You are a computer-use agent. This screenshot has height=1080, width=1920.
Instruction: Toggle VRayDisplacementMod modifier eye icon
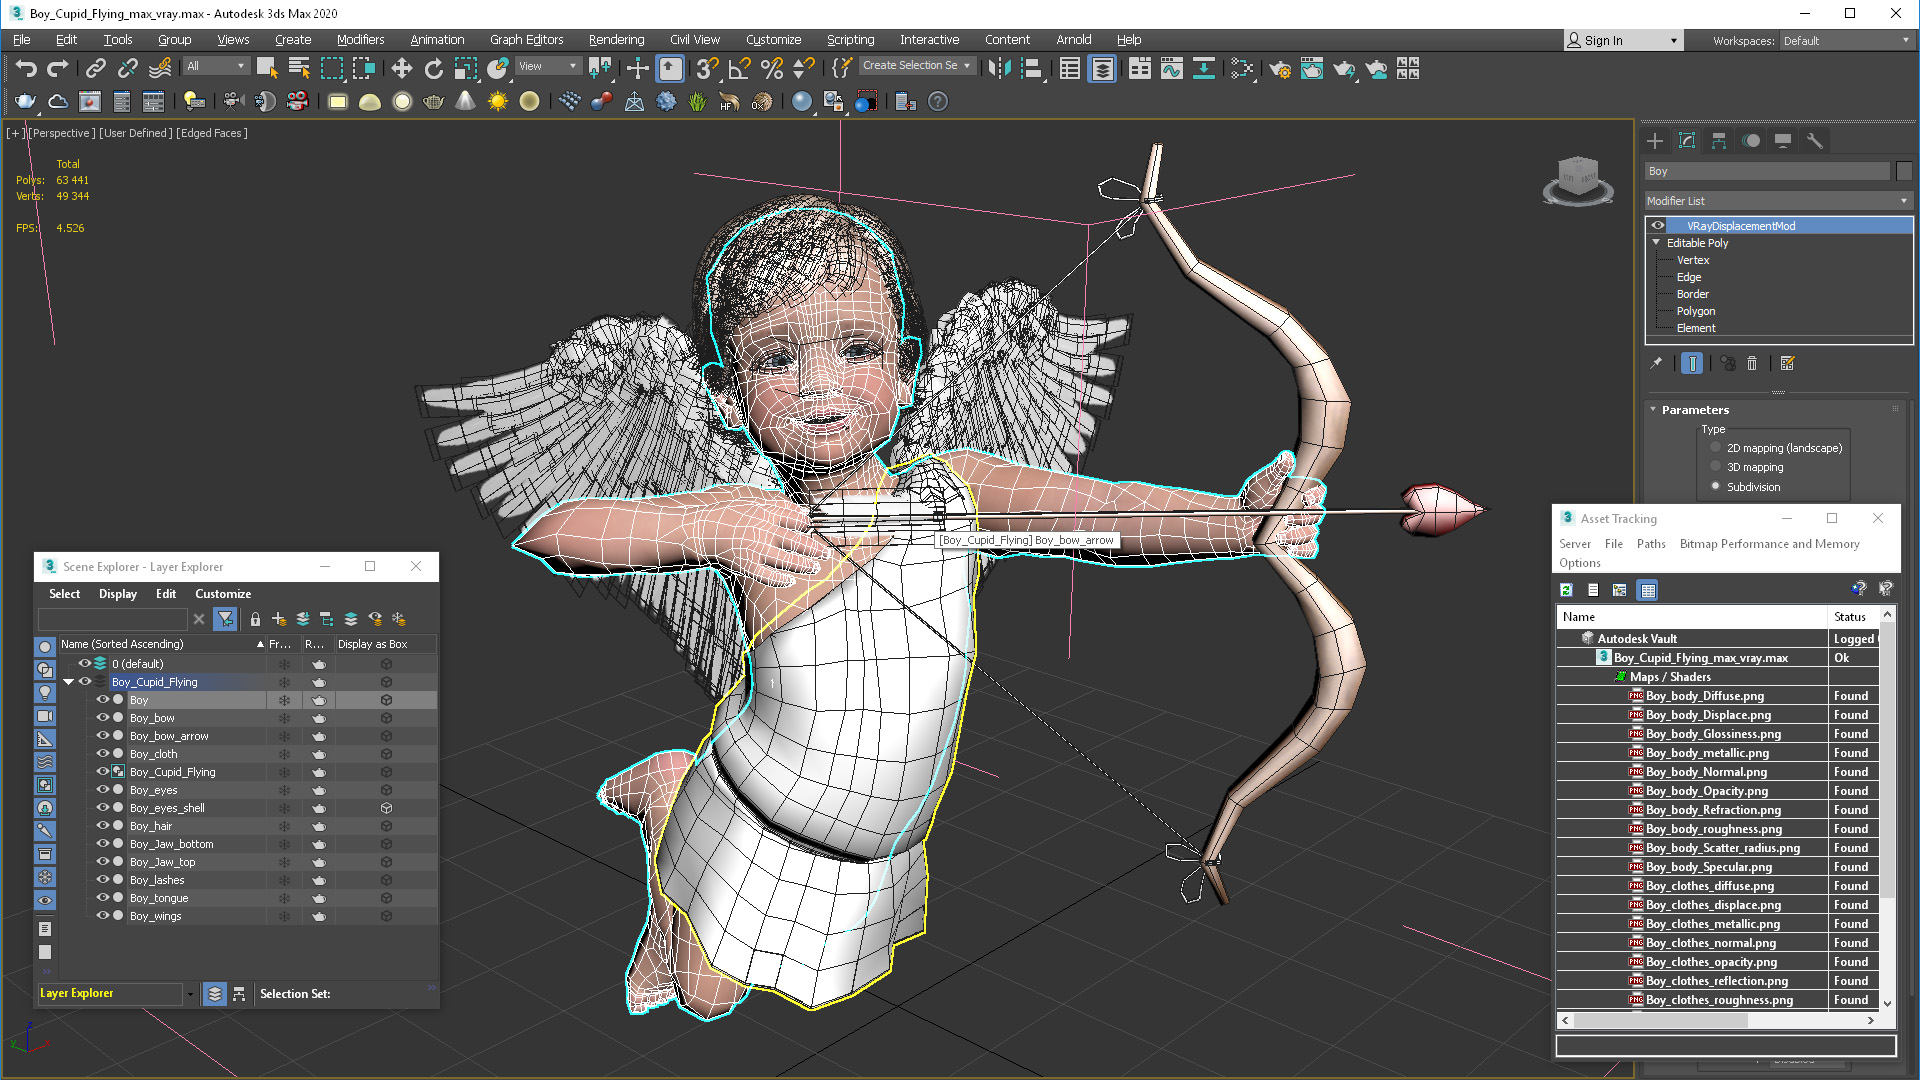1658,226
